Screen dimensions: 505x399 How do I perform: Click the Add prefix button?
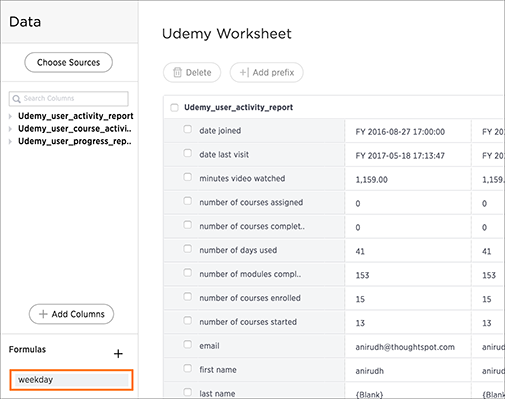266,72
